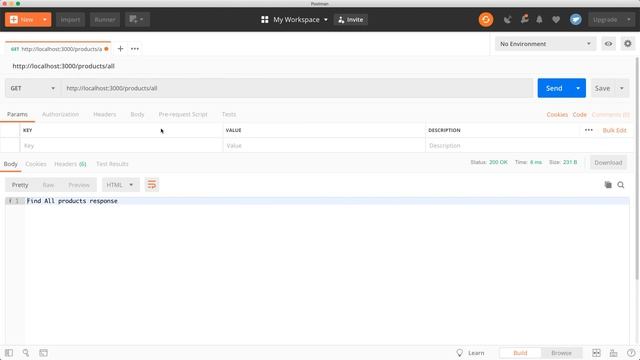Toggle sidebar icon in status bar
This screenshot has height=360, width=640.
(x=9, y=353)
